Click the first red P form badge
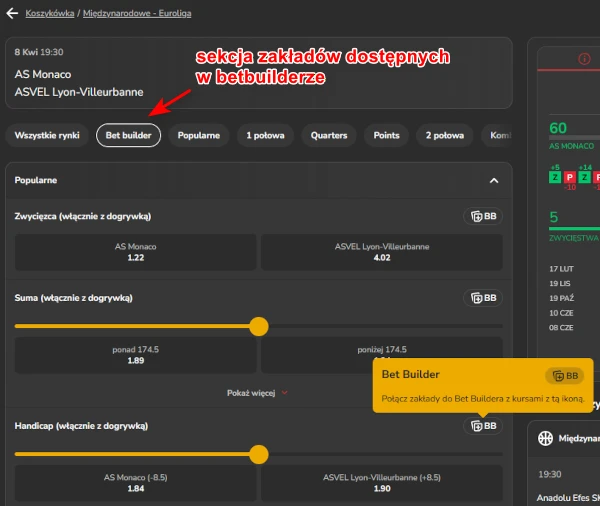Image resolution: width=600 pixels, height=506 pixels. pyautogui.click(x=569, y=177)
